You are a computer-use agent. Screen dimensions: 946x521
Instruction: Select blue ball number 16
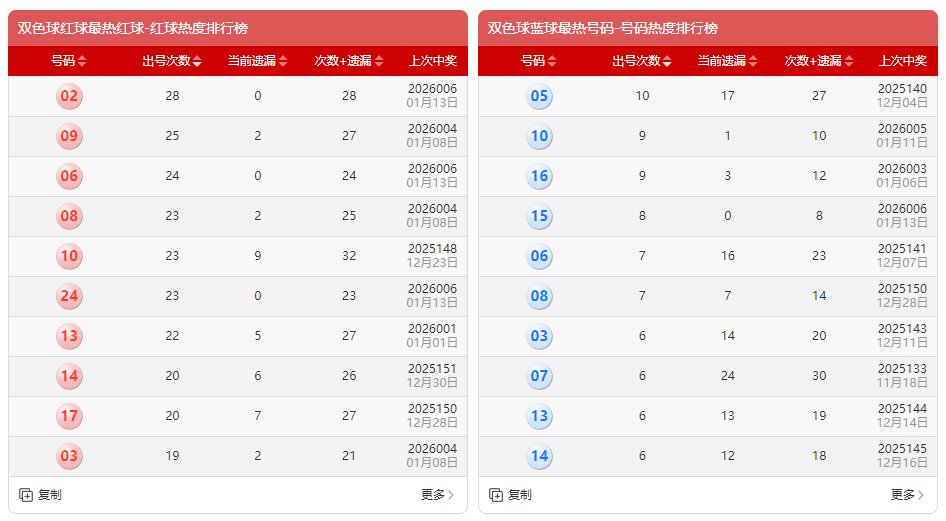coord(540,177)
